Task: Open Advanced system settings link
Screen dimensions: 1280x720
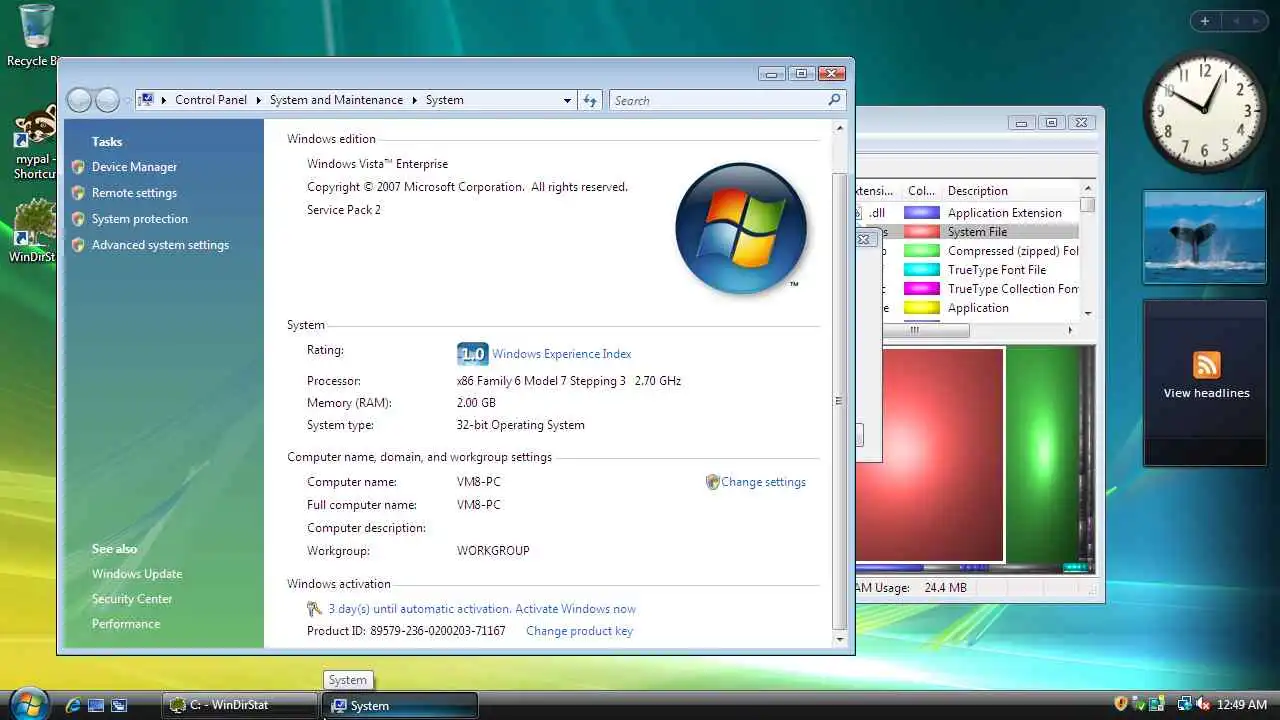Action: (160, 245)
